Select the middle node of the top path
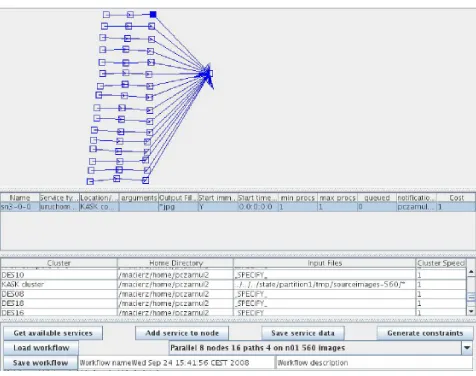This screenshot has height=376, width=476. 130,15
